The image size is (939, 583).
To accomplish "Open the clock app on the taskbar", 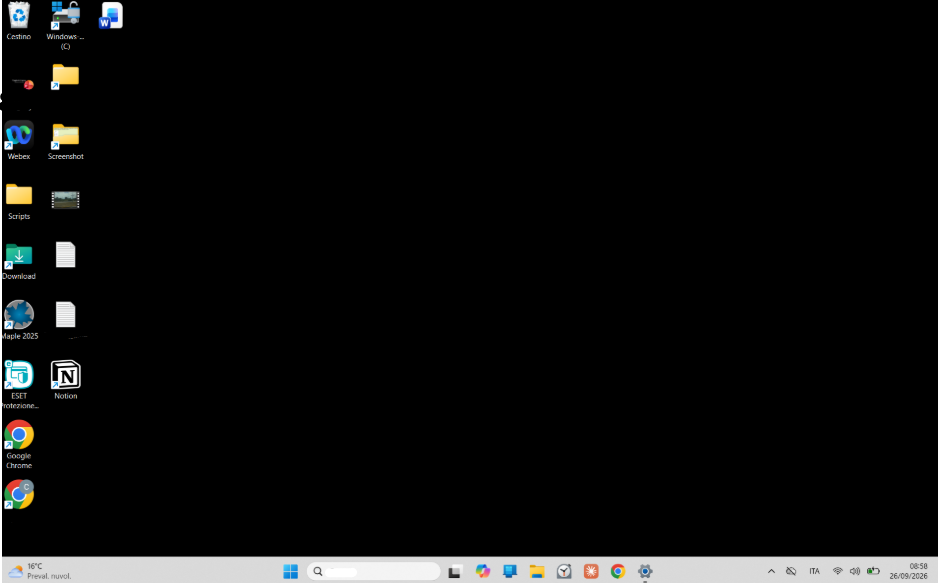I will (x=564, y=572).
